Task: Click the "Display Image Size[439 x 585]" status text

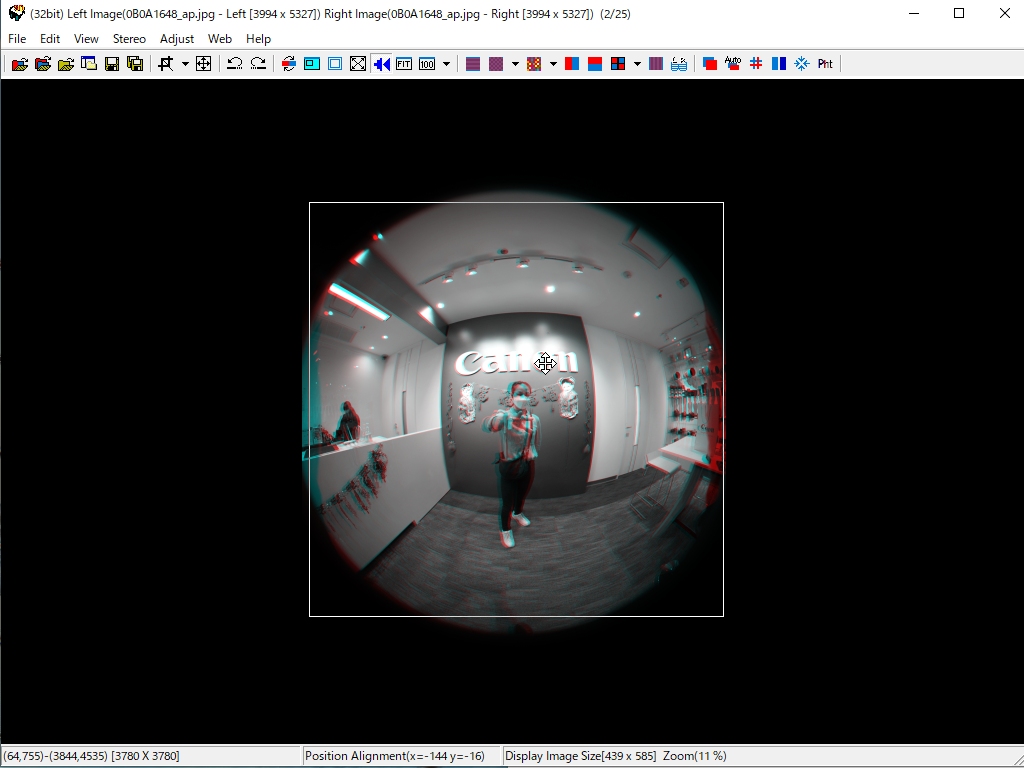Action: tap(581, 756)
